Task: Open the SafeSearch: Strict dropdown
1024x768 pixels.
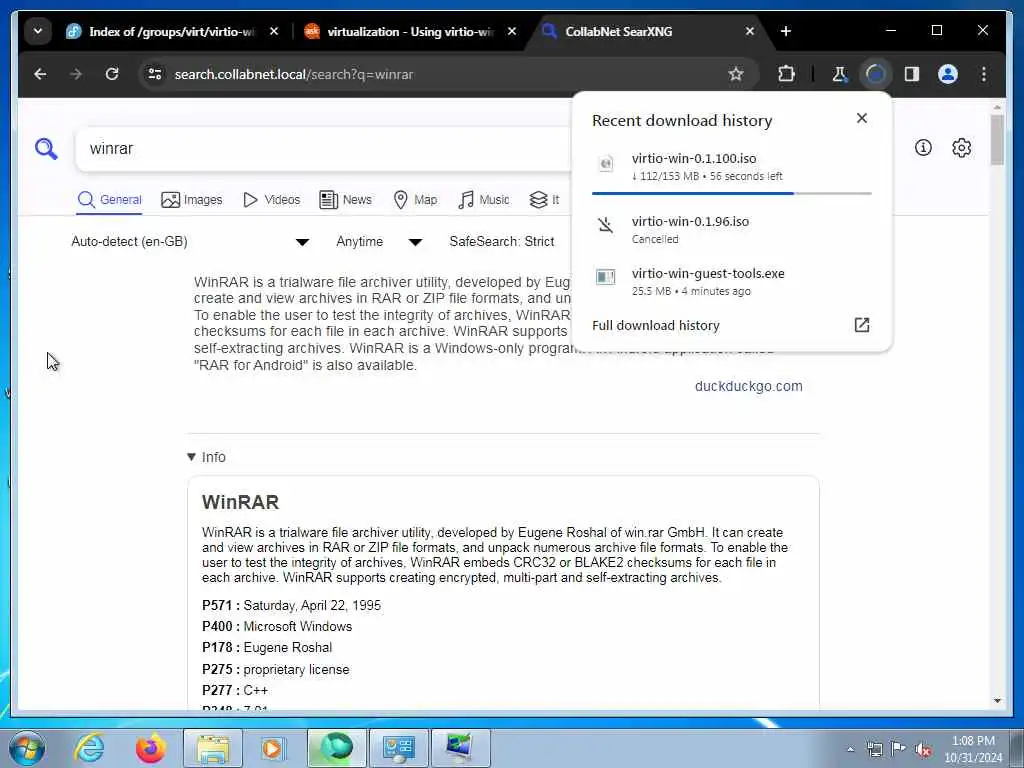Action: coord(502,242)
